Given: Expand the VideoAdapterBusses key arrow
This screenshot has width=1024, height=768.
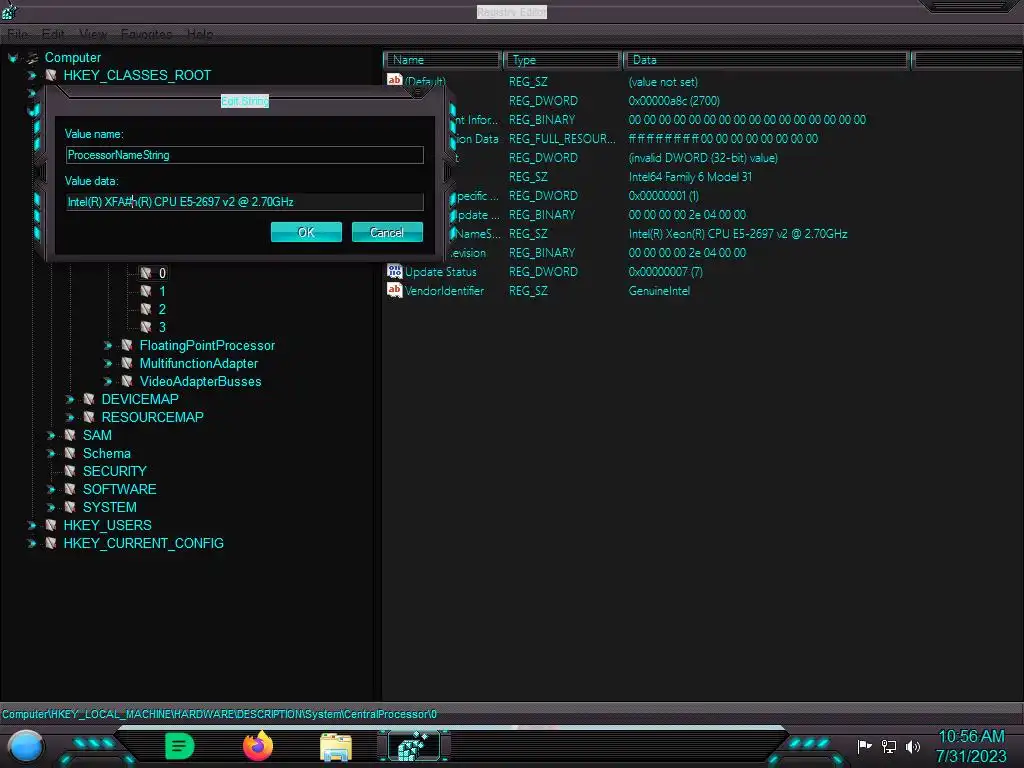Looking at the screenshot, I should click(108, 381).
